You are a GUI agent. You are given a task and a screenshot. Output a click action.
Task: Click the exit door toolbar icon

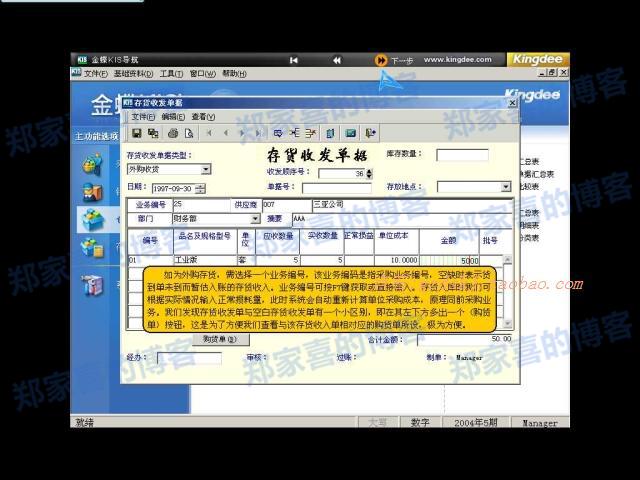pyautogui.click(x=370, y=133)
